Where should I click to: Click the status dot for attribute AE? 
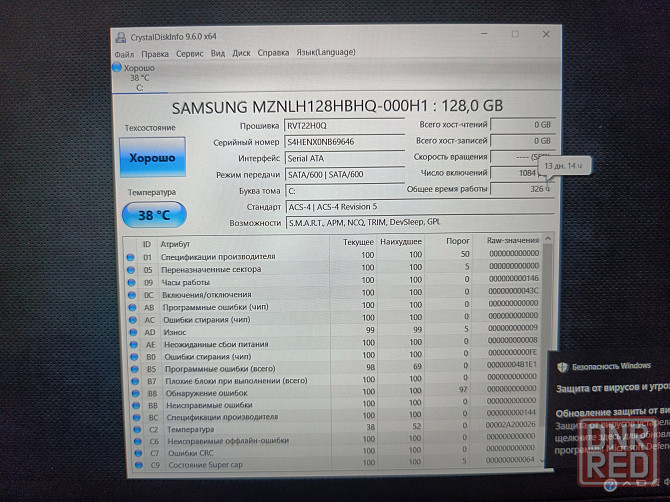(x=134, y=344)
